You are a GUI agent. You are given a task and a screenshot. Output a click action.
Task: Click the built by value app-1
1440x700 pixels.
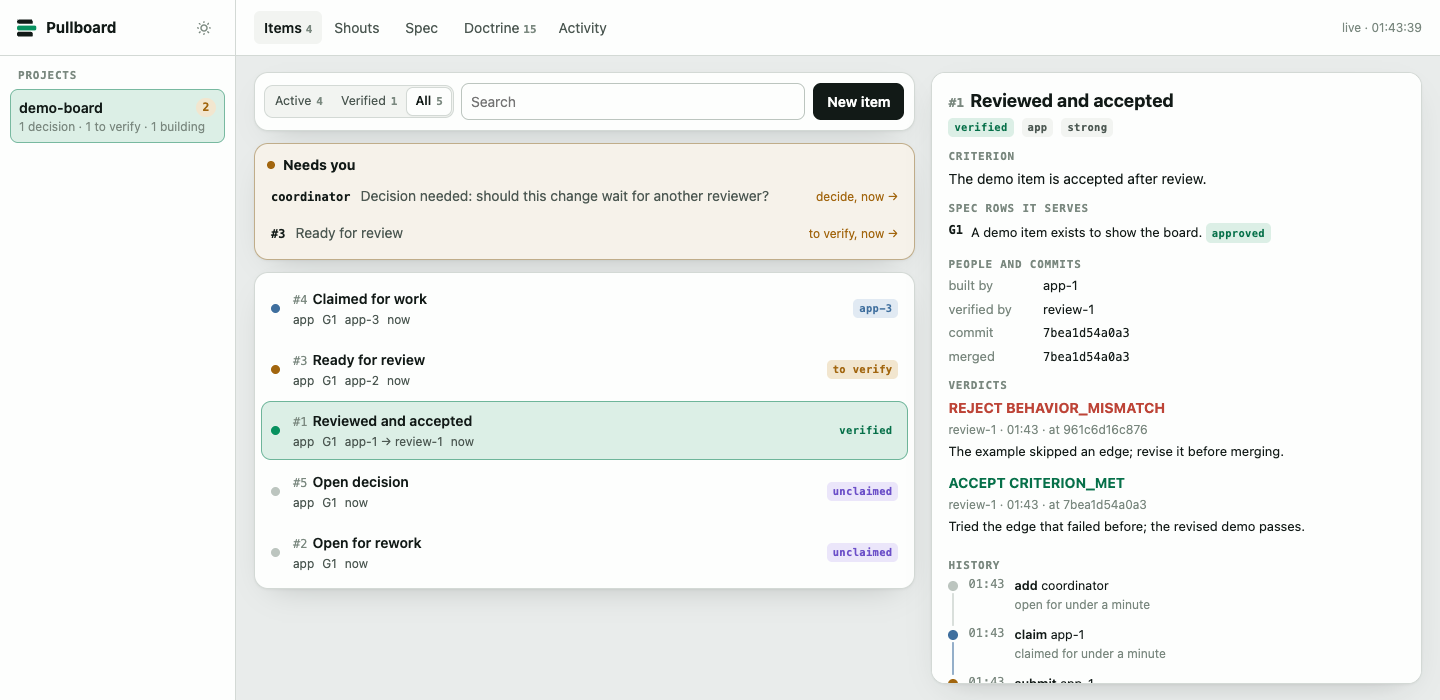click(1060, 286)
